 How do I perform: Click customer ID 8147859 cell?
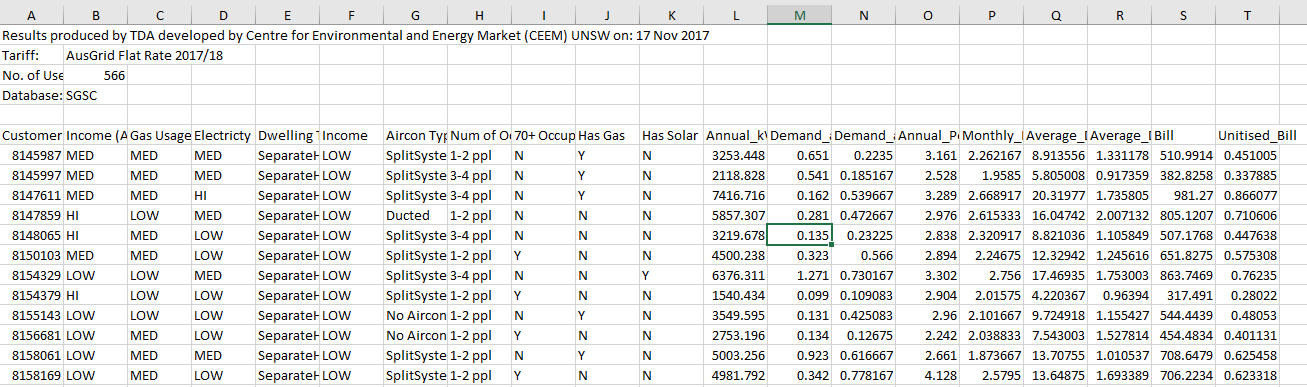pyautogui.click(x=33, y=216)
